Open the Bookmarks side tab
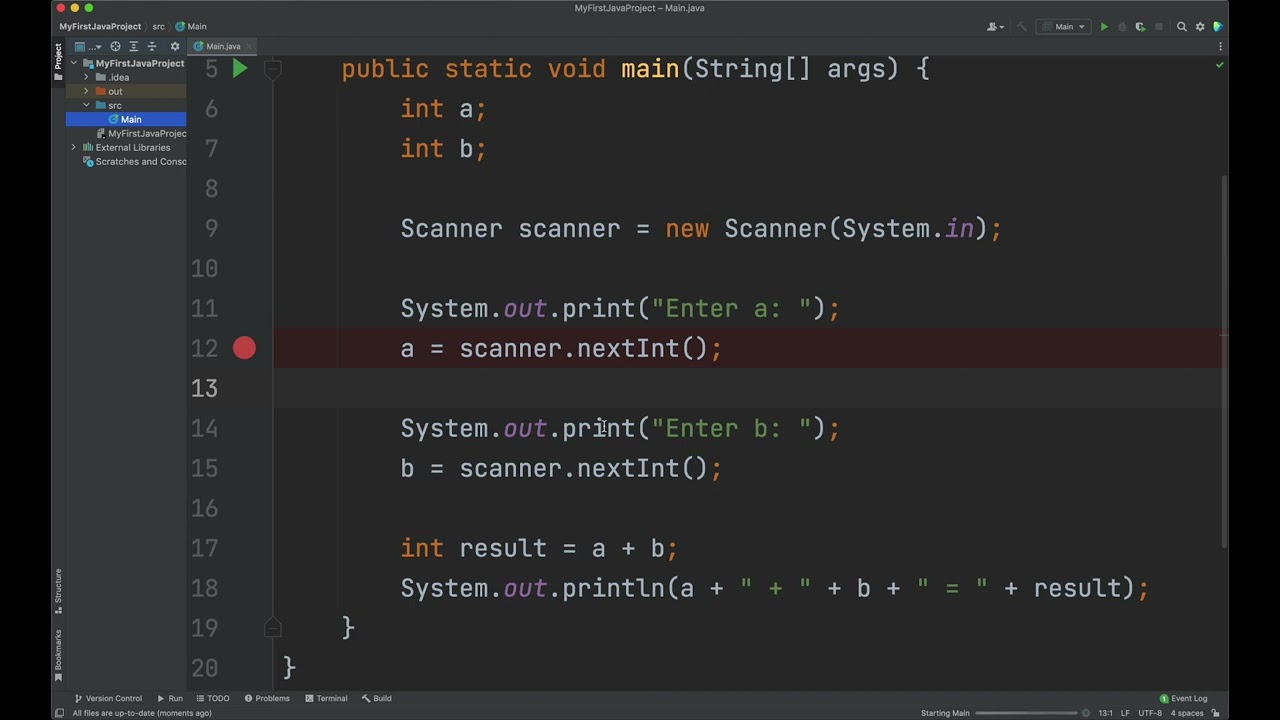The image size is (1280, 720). (58, 655)
